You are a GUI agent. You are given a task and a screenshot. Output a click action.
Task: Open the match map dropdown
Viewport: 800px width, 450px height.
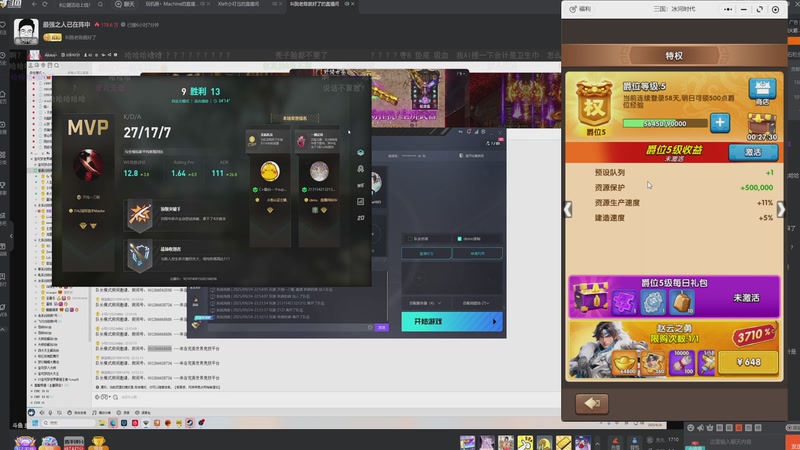click(x=475, y=303)
